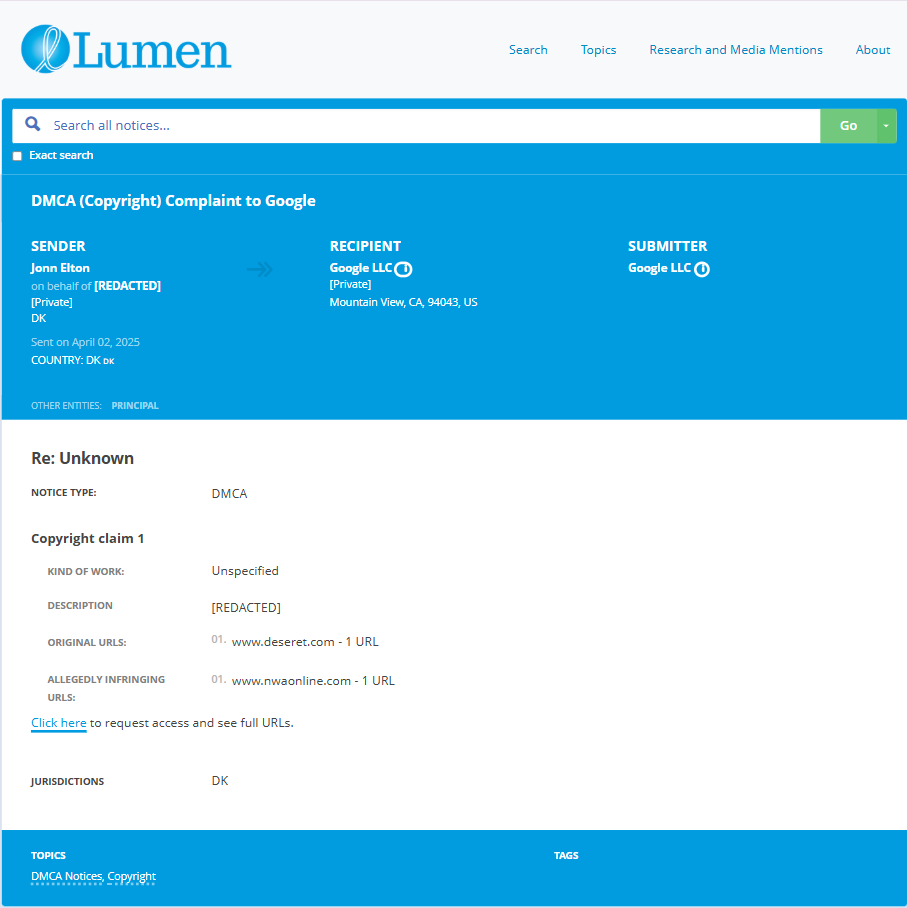Click the sender name Jonn Elton
This screenshot has width=907, height=908.
[60, 268]
